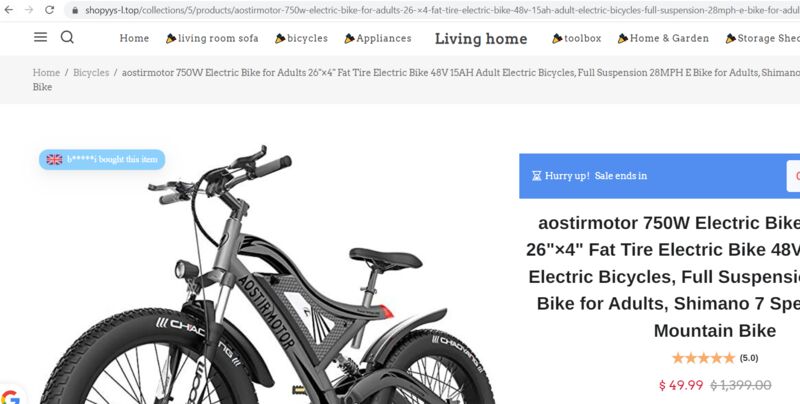The height and width of the screenshot is (404, 800).
Task: Click the search magnifier icon
Action: pyautogui.click(x=67, y=37)
